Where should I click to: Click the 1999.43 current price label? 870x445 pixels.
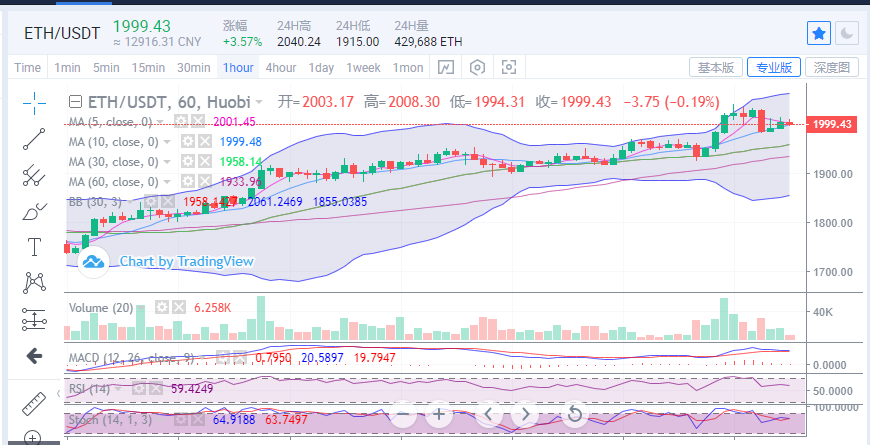(832, 124)
